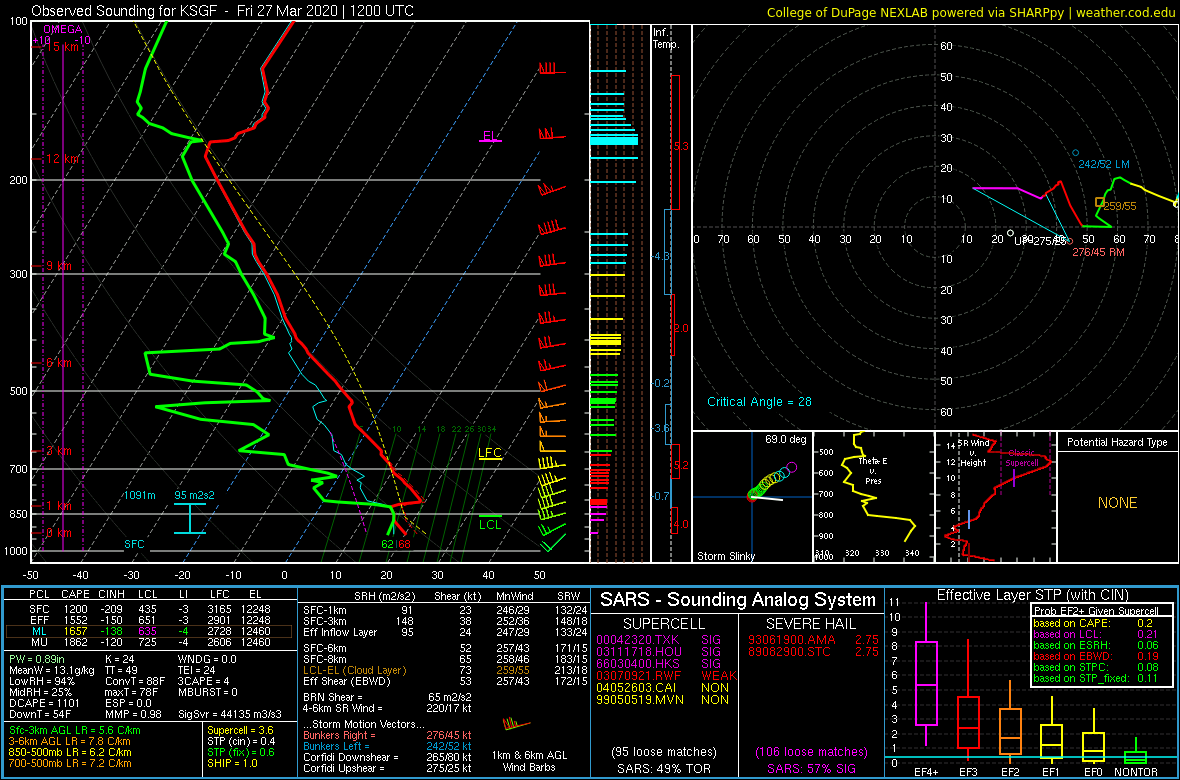The height and width of the screenshot is (780, 1180).
Task: Click the 'PW = 0.89in' value
Action: click(x=38, y=658)
